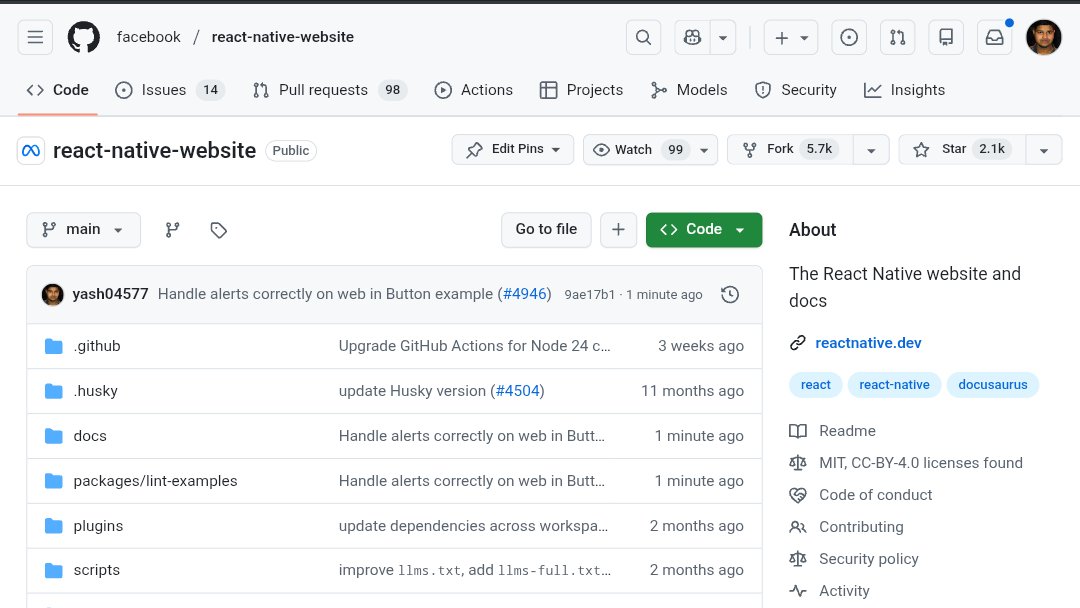Expand the Fork options arrow
The height and width of the screenshot is (608, 1080).
(x=871, y=150)
